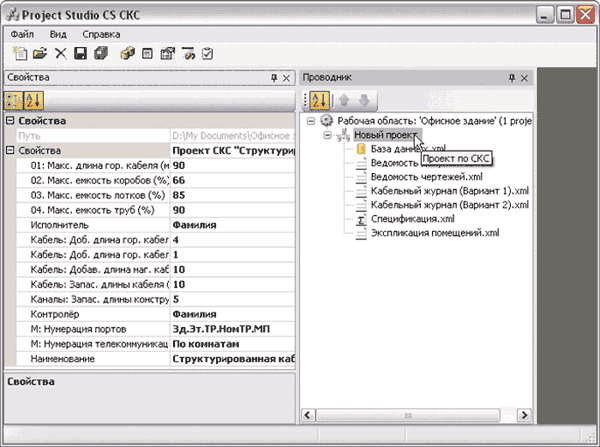Open a project with the folder icon
Screen dimensions: 600x447
pos(40,53)
